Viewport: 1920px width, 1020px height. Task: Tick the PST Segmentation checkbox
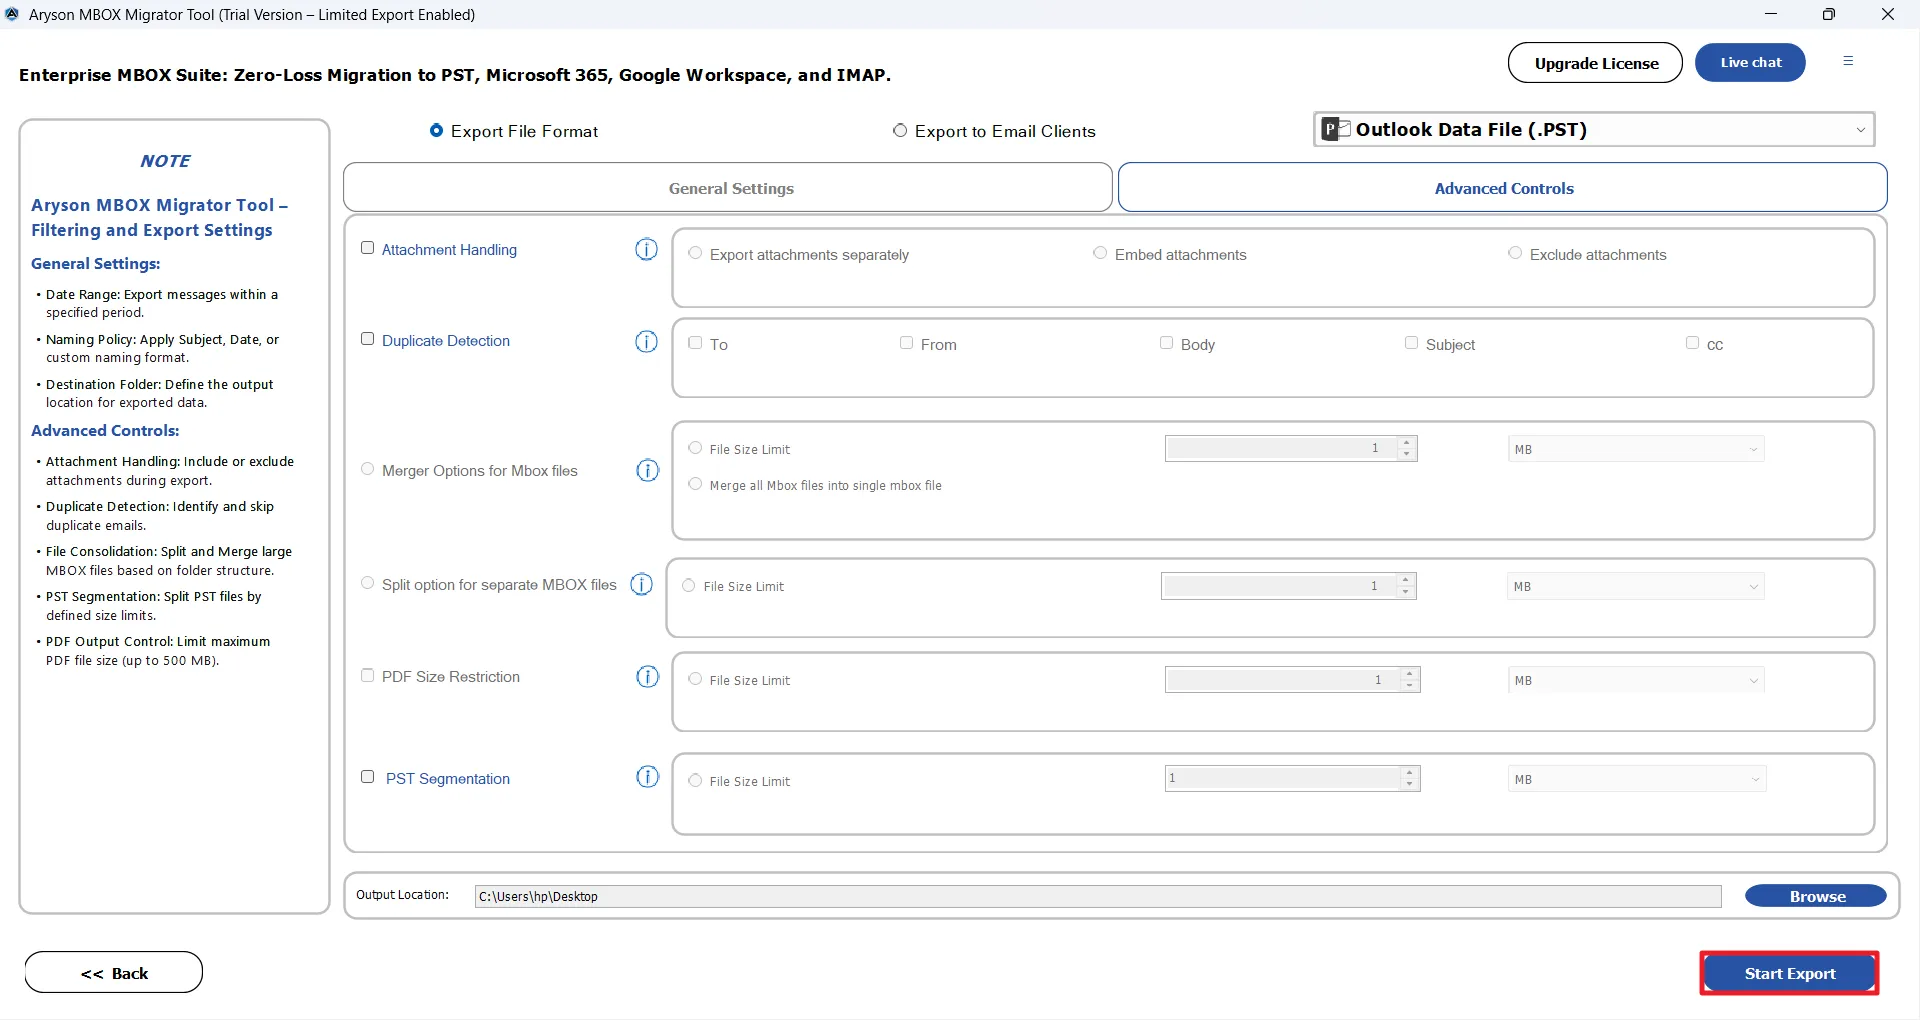(x=367, y=777)
